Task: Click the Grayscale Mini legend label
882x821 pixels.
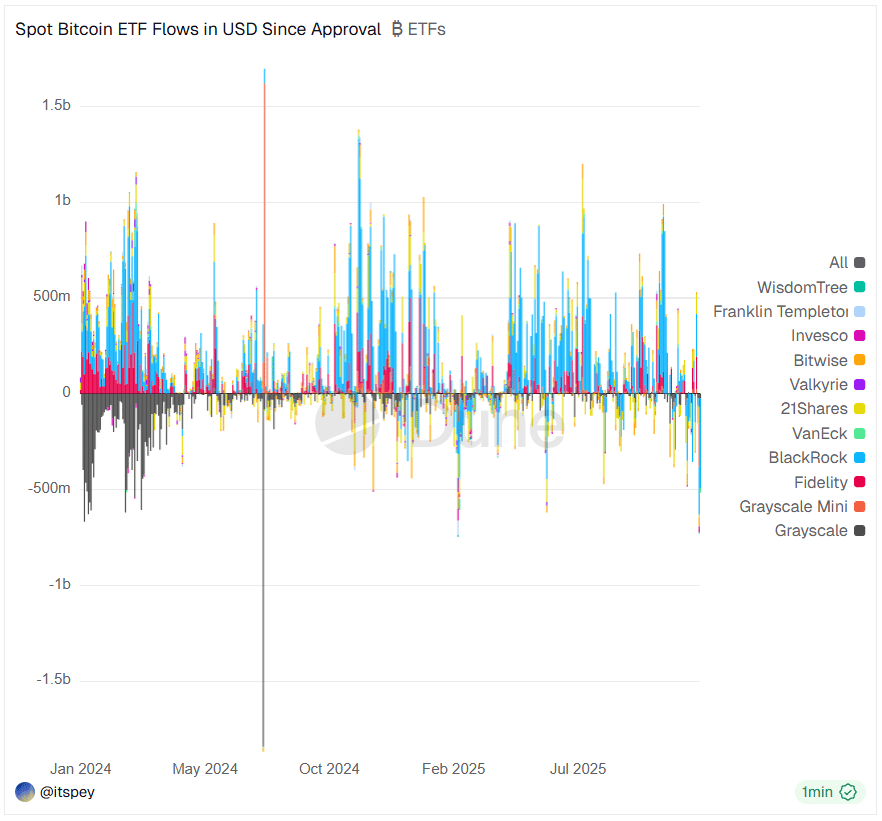Action: click(793, 507)
